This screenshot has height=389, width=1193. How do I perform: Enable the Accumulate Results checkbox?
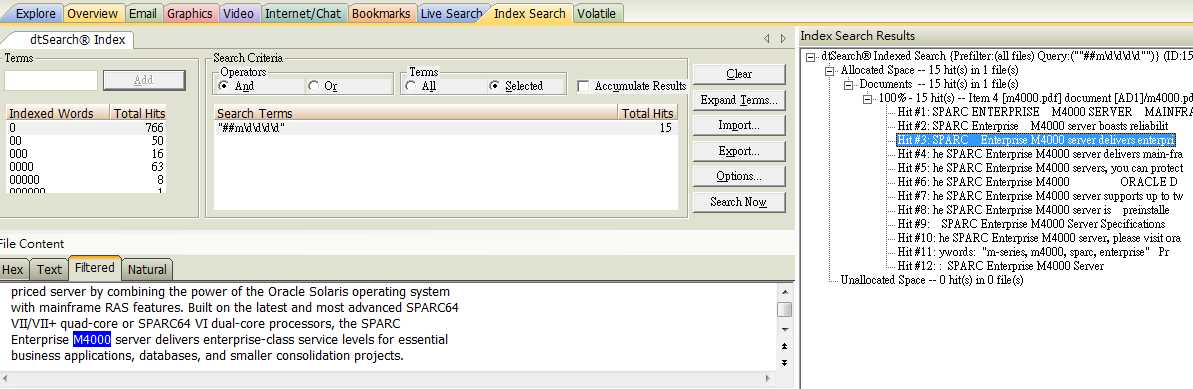point(584,86)
